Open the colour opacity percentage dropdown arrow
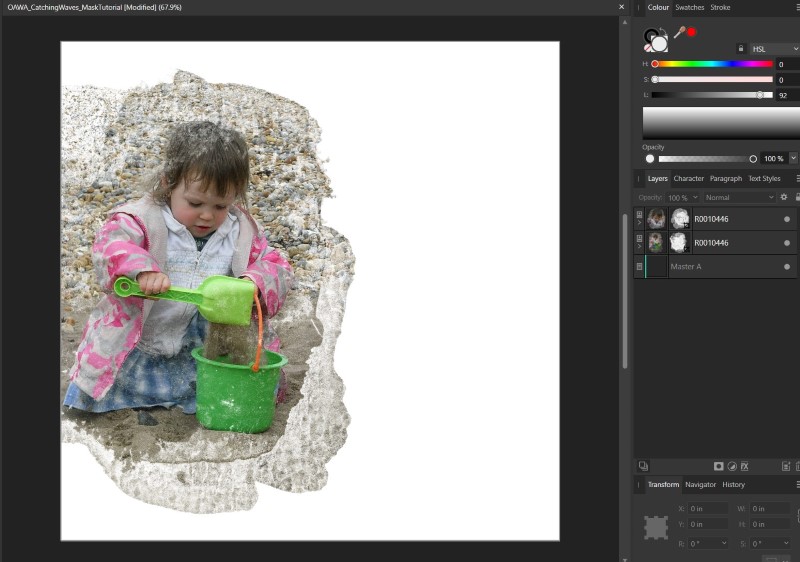This screenshot has height=562, width=800. coord(793,159)
